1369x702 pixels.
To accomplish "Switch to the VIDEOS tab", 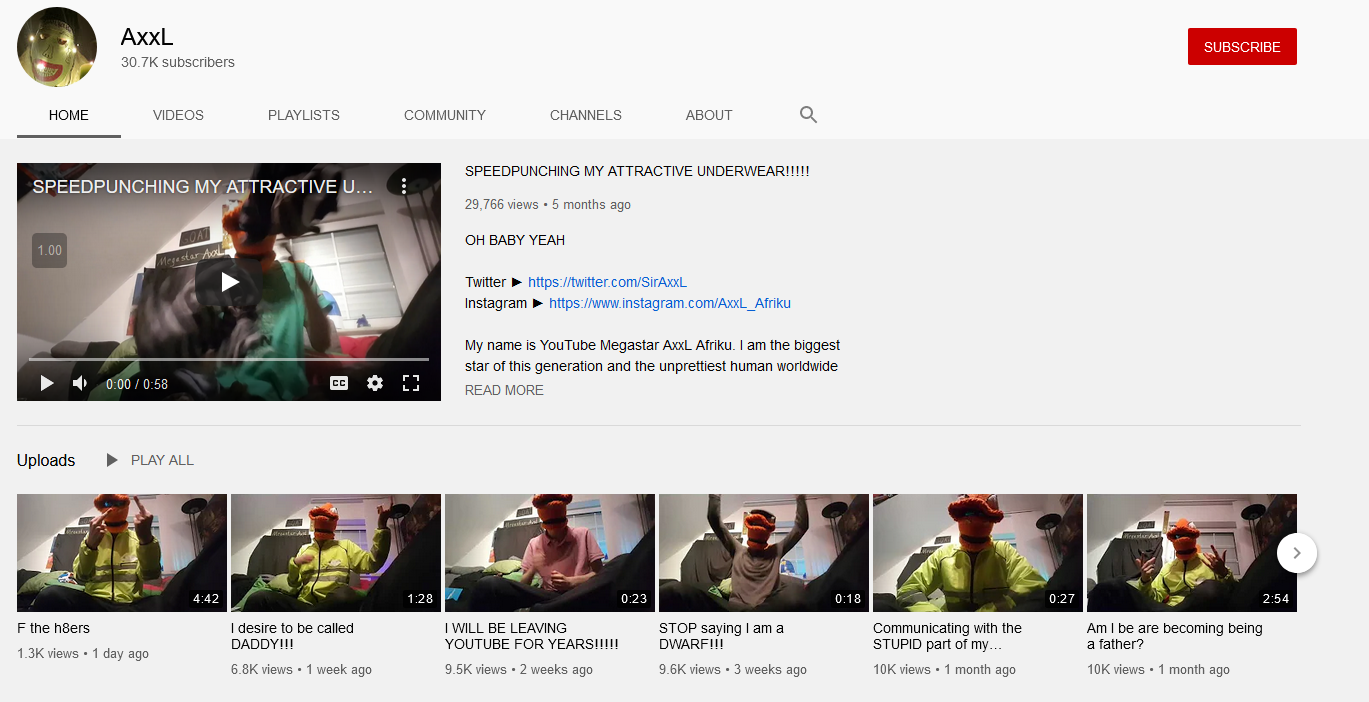I will tap(178, 115).
